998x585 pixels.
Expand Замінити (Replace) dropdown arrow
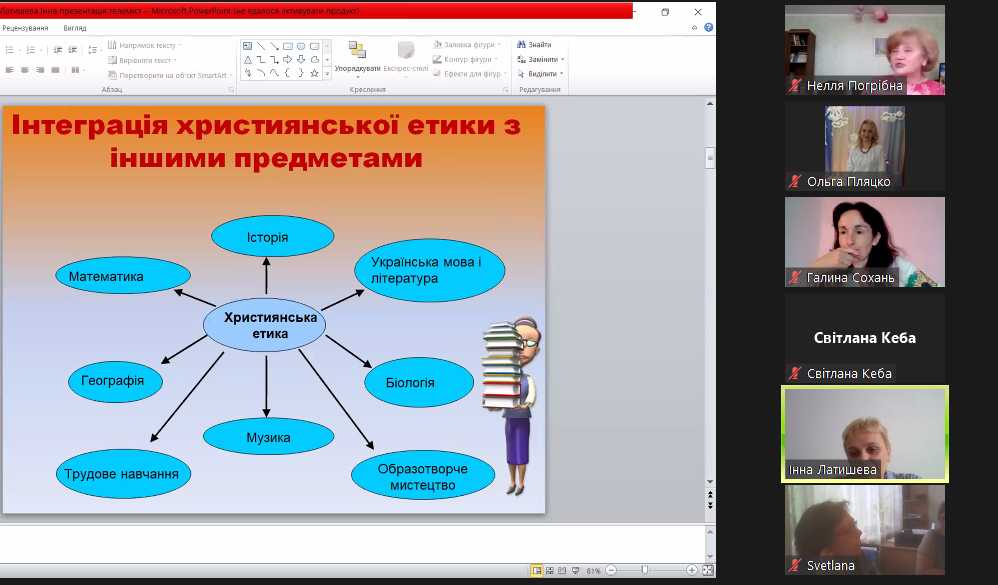click(x=561, y=59)
